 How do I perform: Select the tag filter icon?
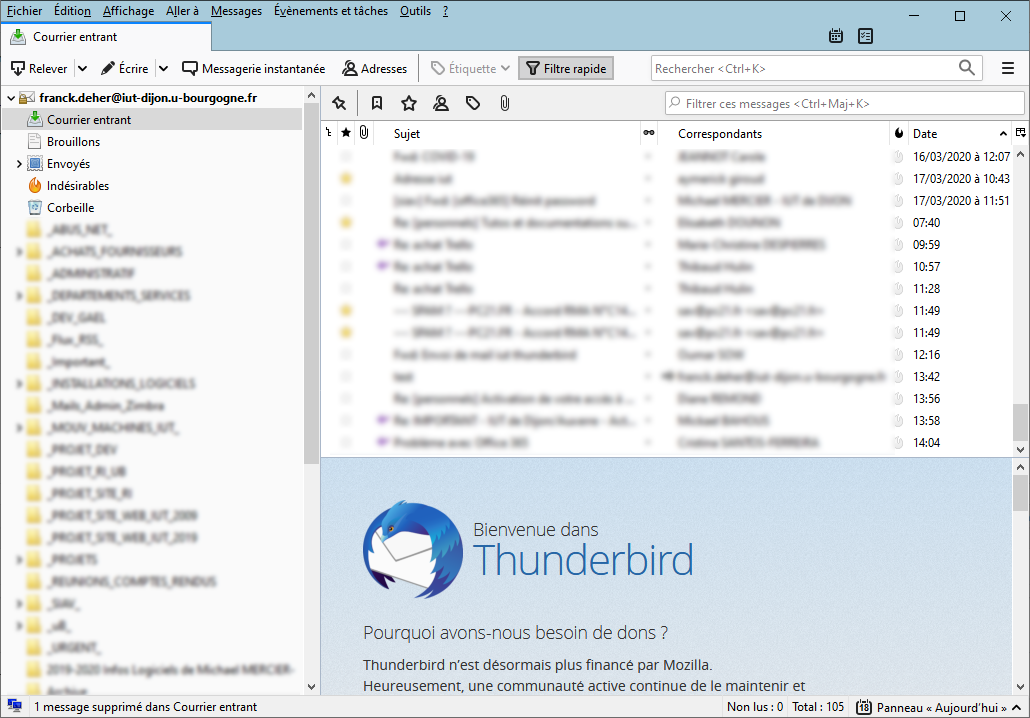tap(472, 102)
